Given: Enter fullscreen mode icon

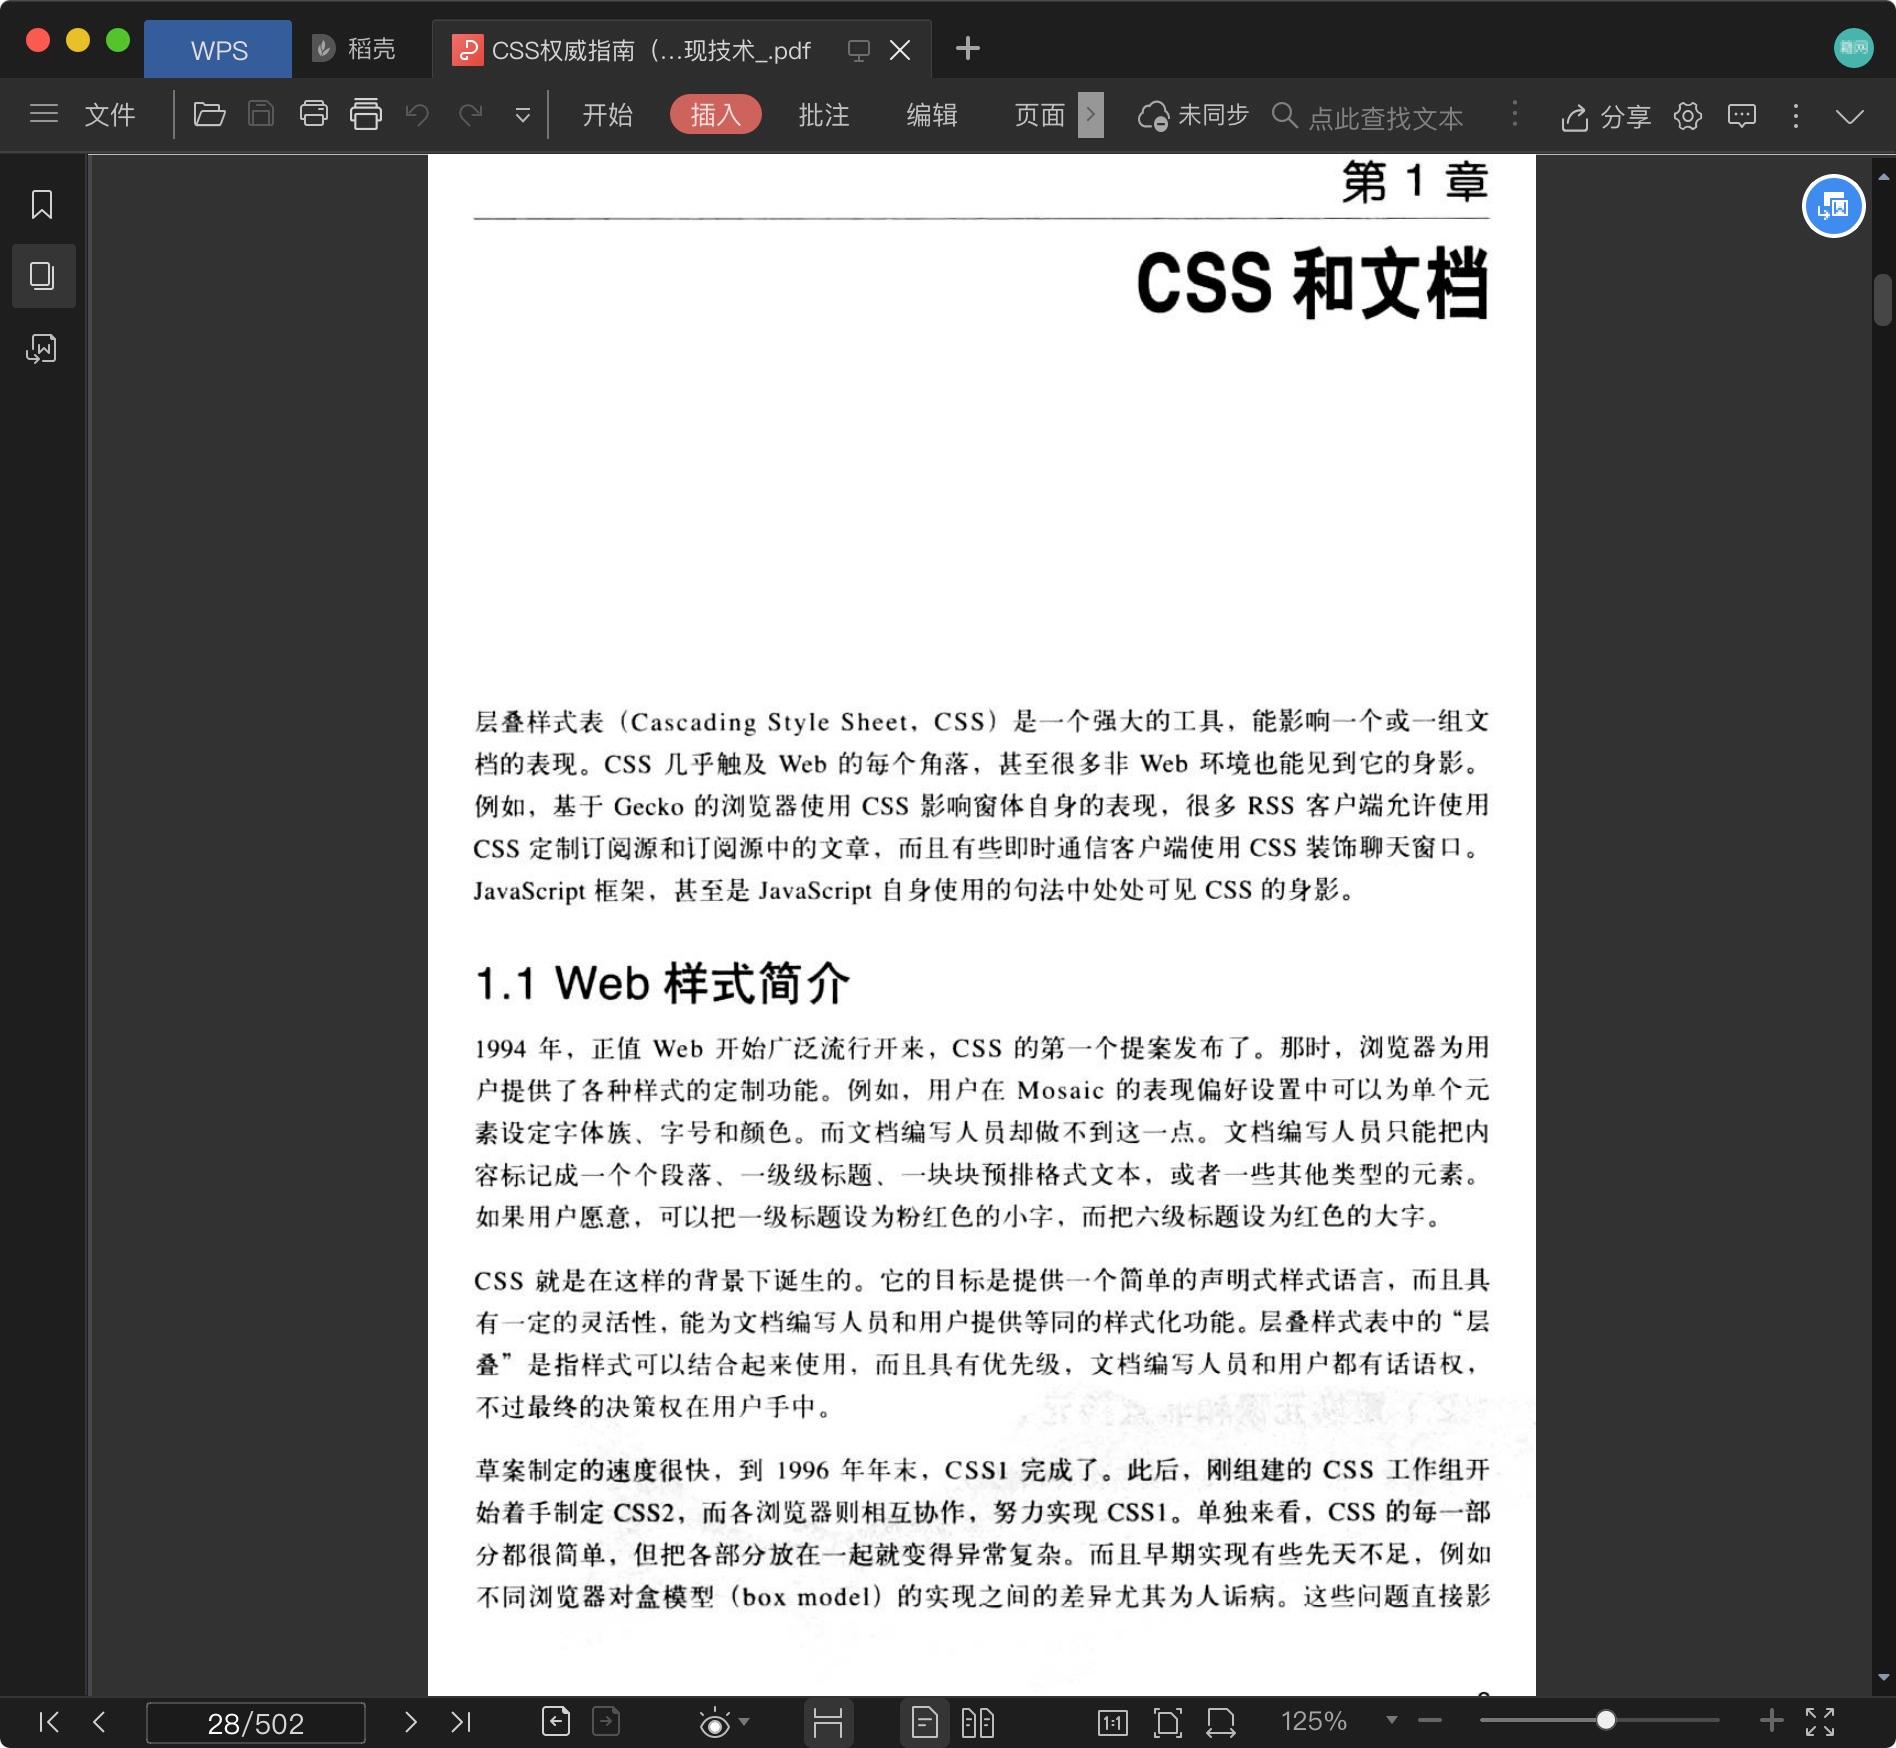Looking at the screenshot, I should click(x=1820, y=1722).
